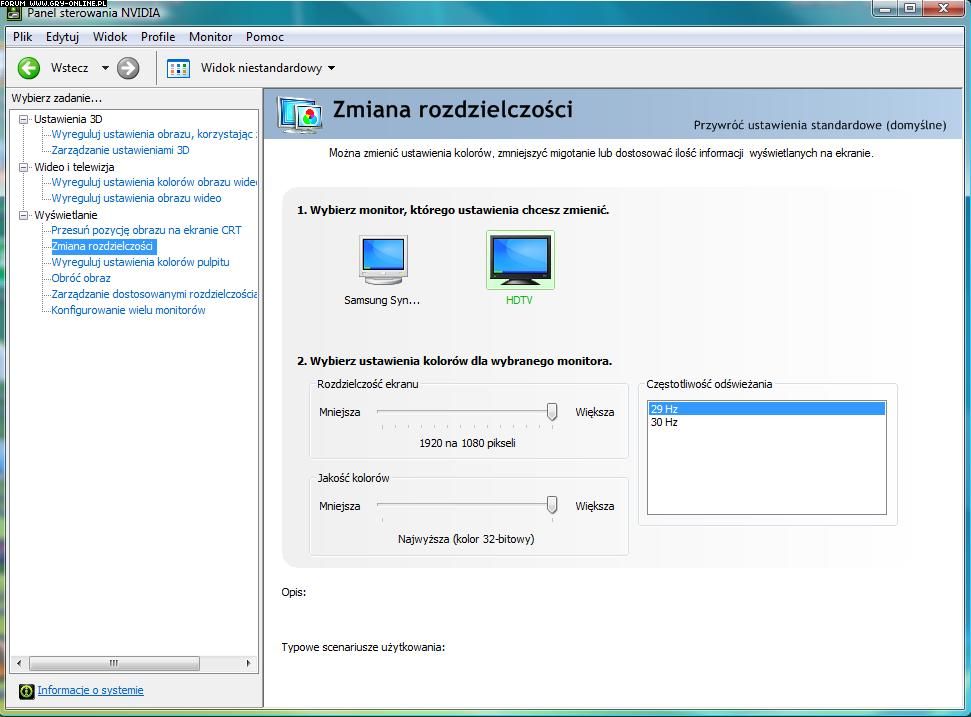Open Przesuń pozycję obrazu na ekranie CRT
Image resolution: width=971 pixels, height=717 pixels.
(146, 230)
